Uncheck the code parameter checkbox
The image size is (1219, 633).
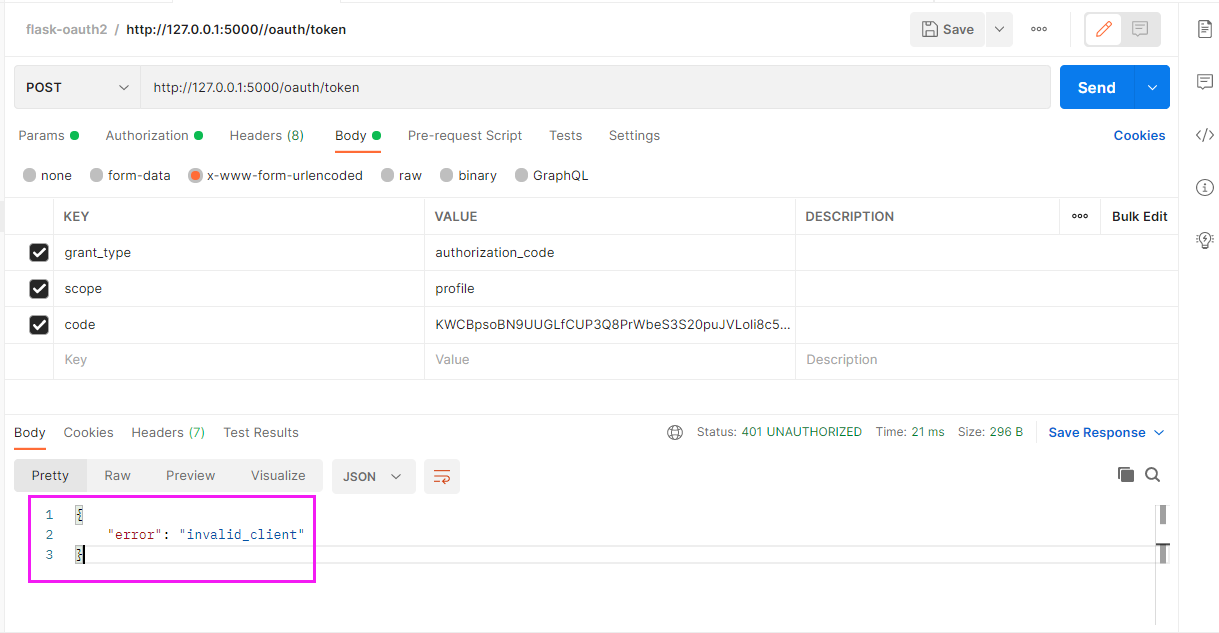click(x=39, y=325)
